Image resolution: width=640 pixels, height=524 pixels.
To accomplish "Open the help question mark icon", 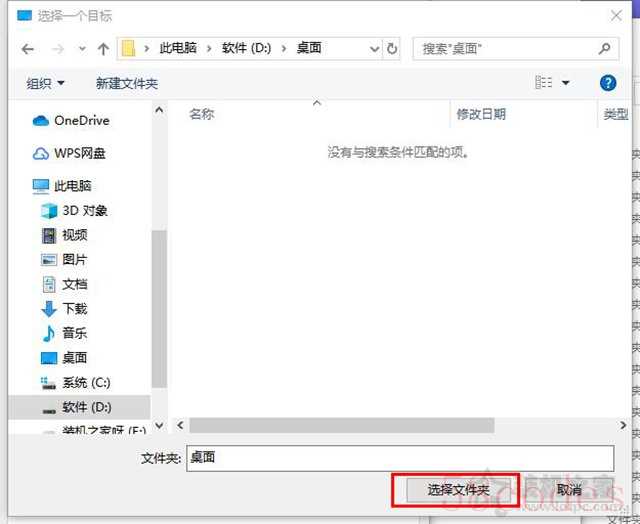I will pos(607,83).
